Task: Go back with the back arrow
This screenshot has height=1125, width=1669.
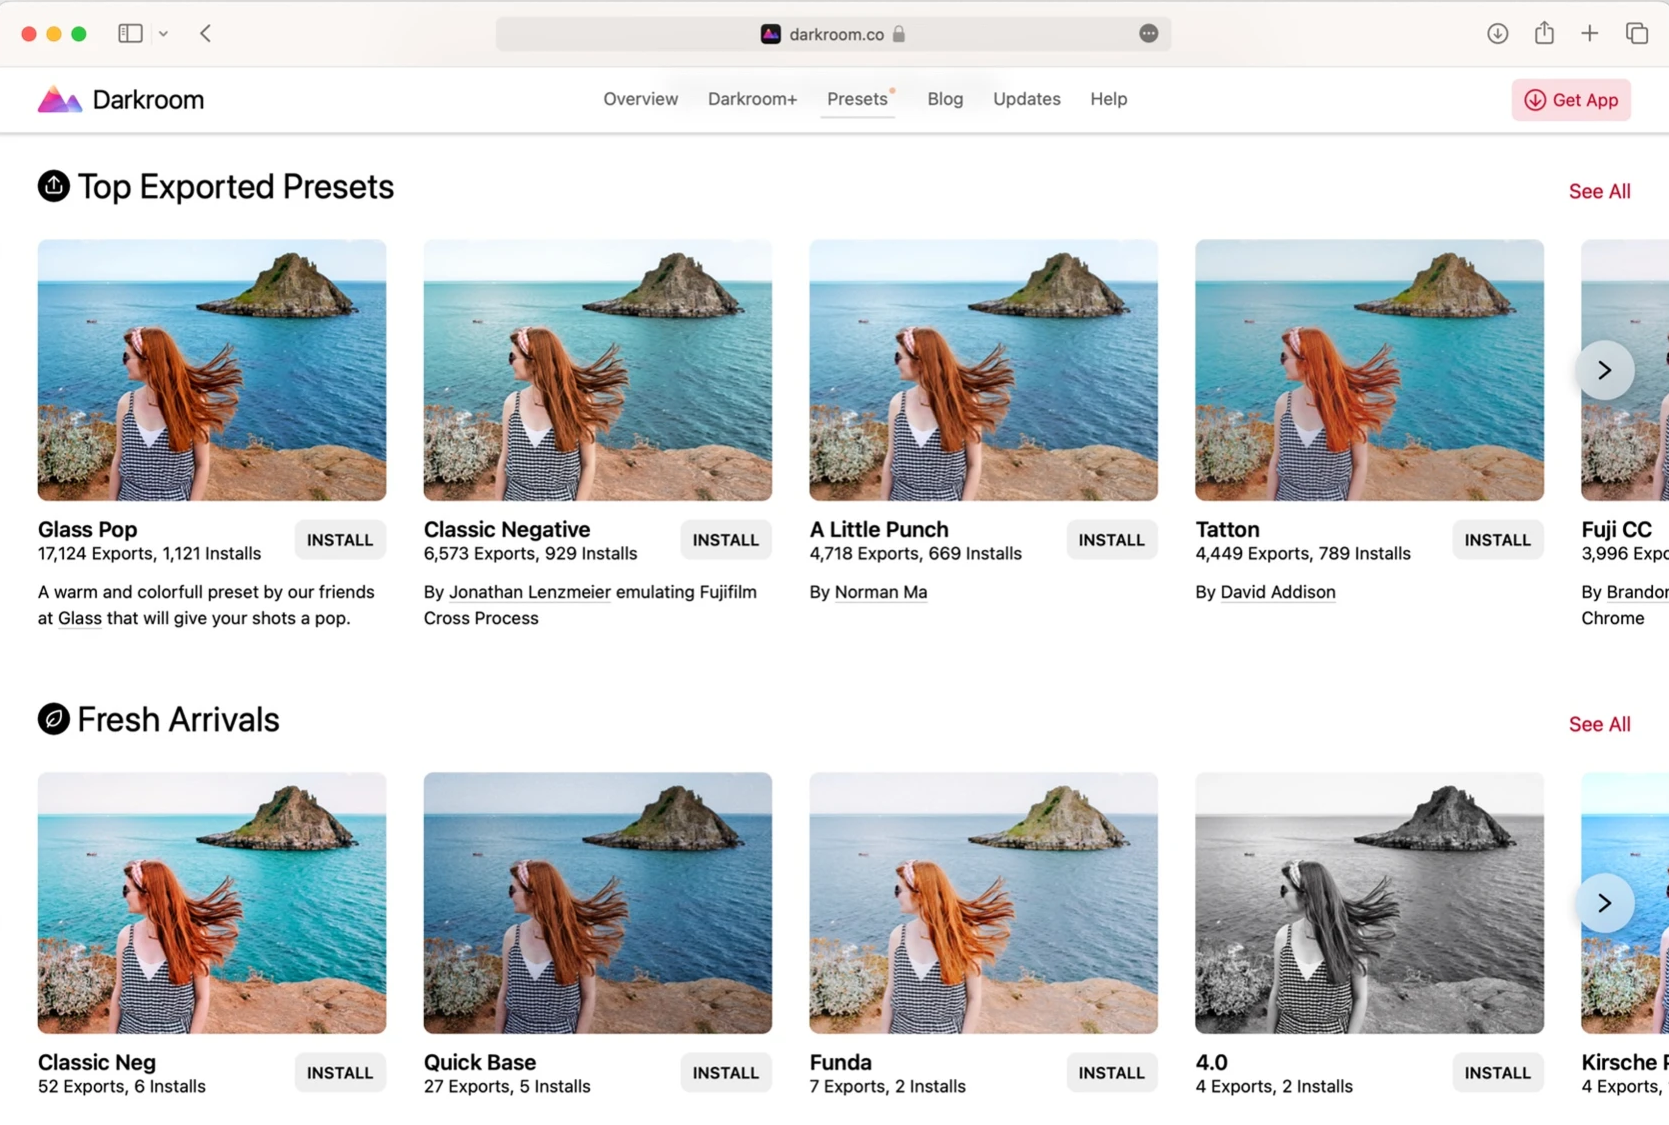Action: click(x=205, y=33)
